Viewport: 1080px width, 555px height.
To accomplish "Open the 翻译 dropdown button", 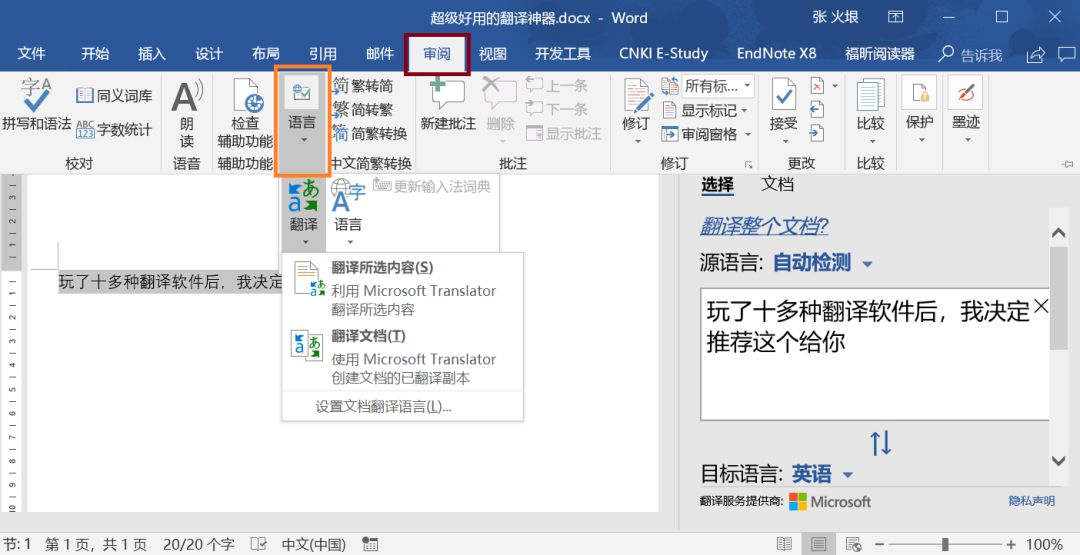I will (x=304, y=213).
